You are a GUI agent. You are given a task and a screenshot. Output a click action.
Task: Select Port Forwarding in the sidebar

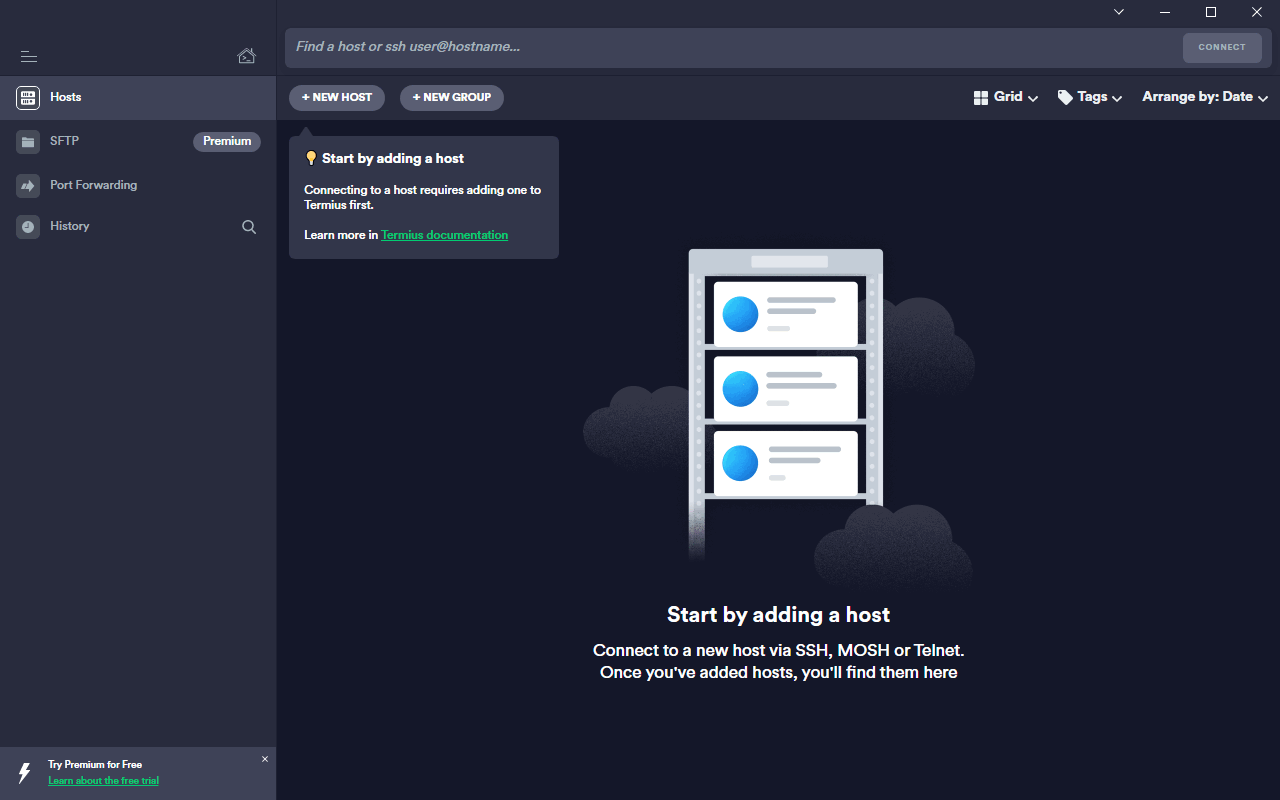(93, 185)
